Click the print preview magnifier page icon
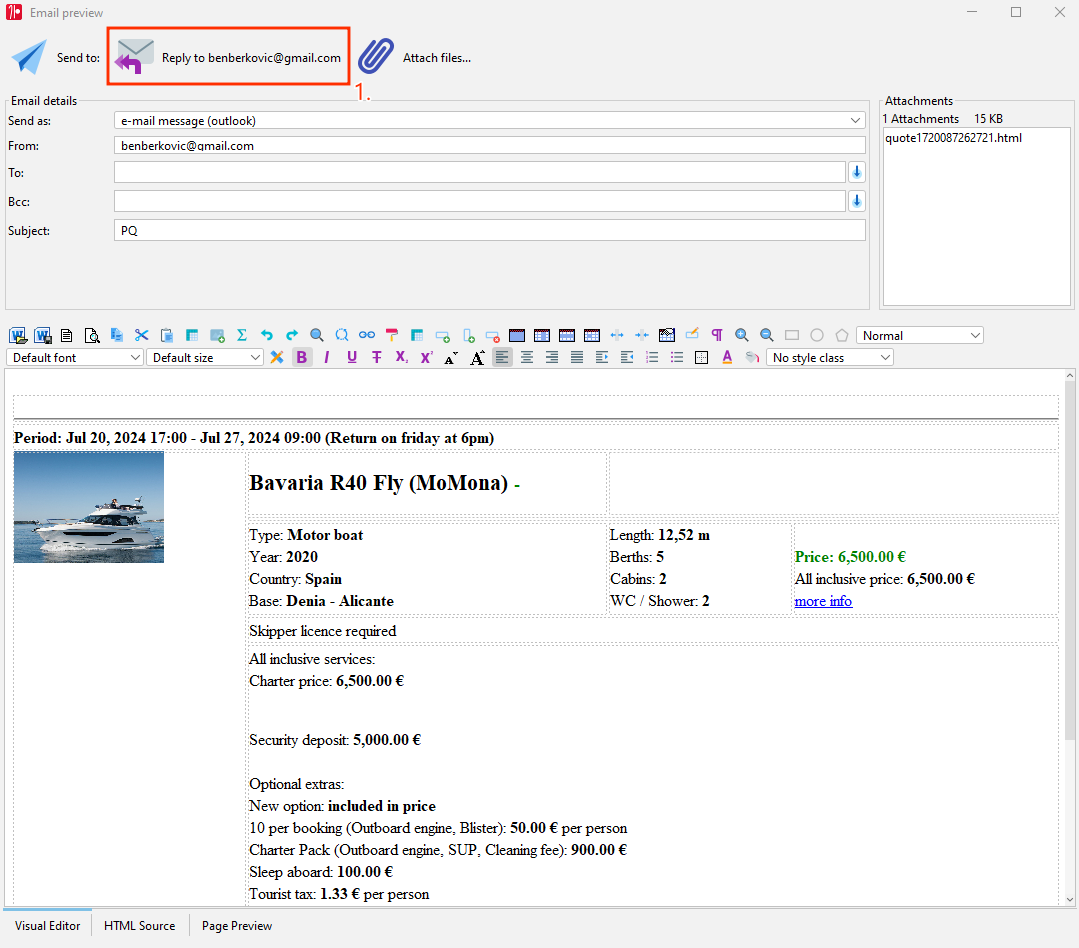The image size is (1079, 948). [x=92, y=335]
